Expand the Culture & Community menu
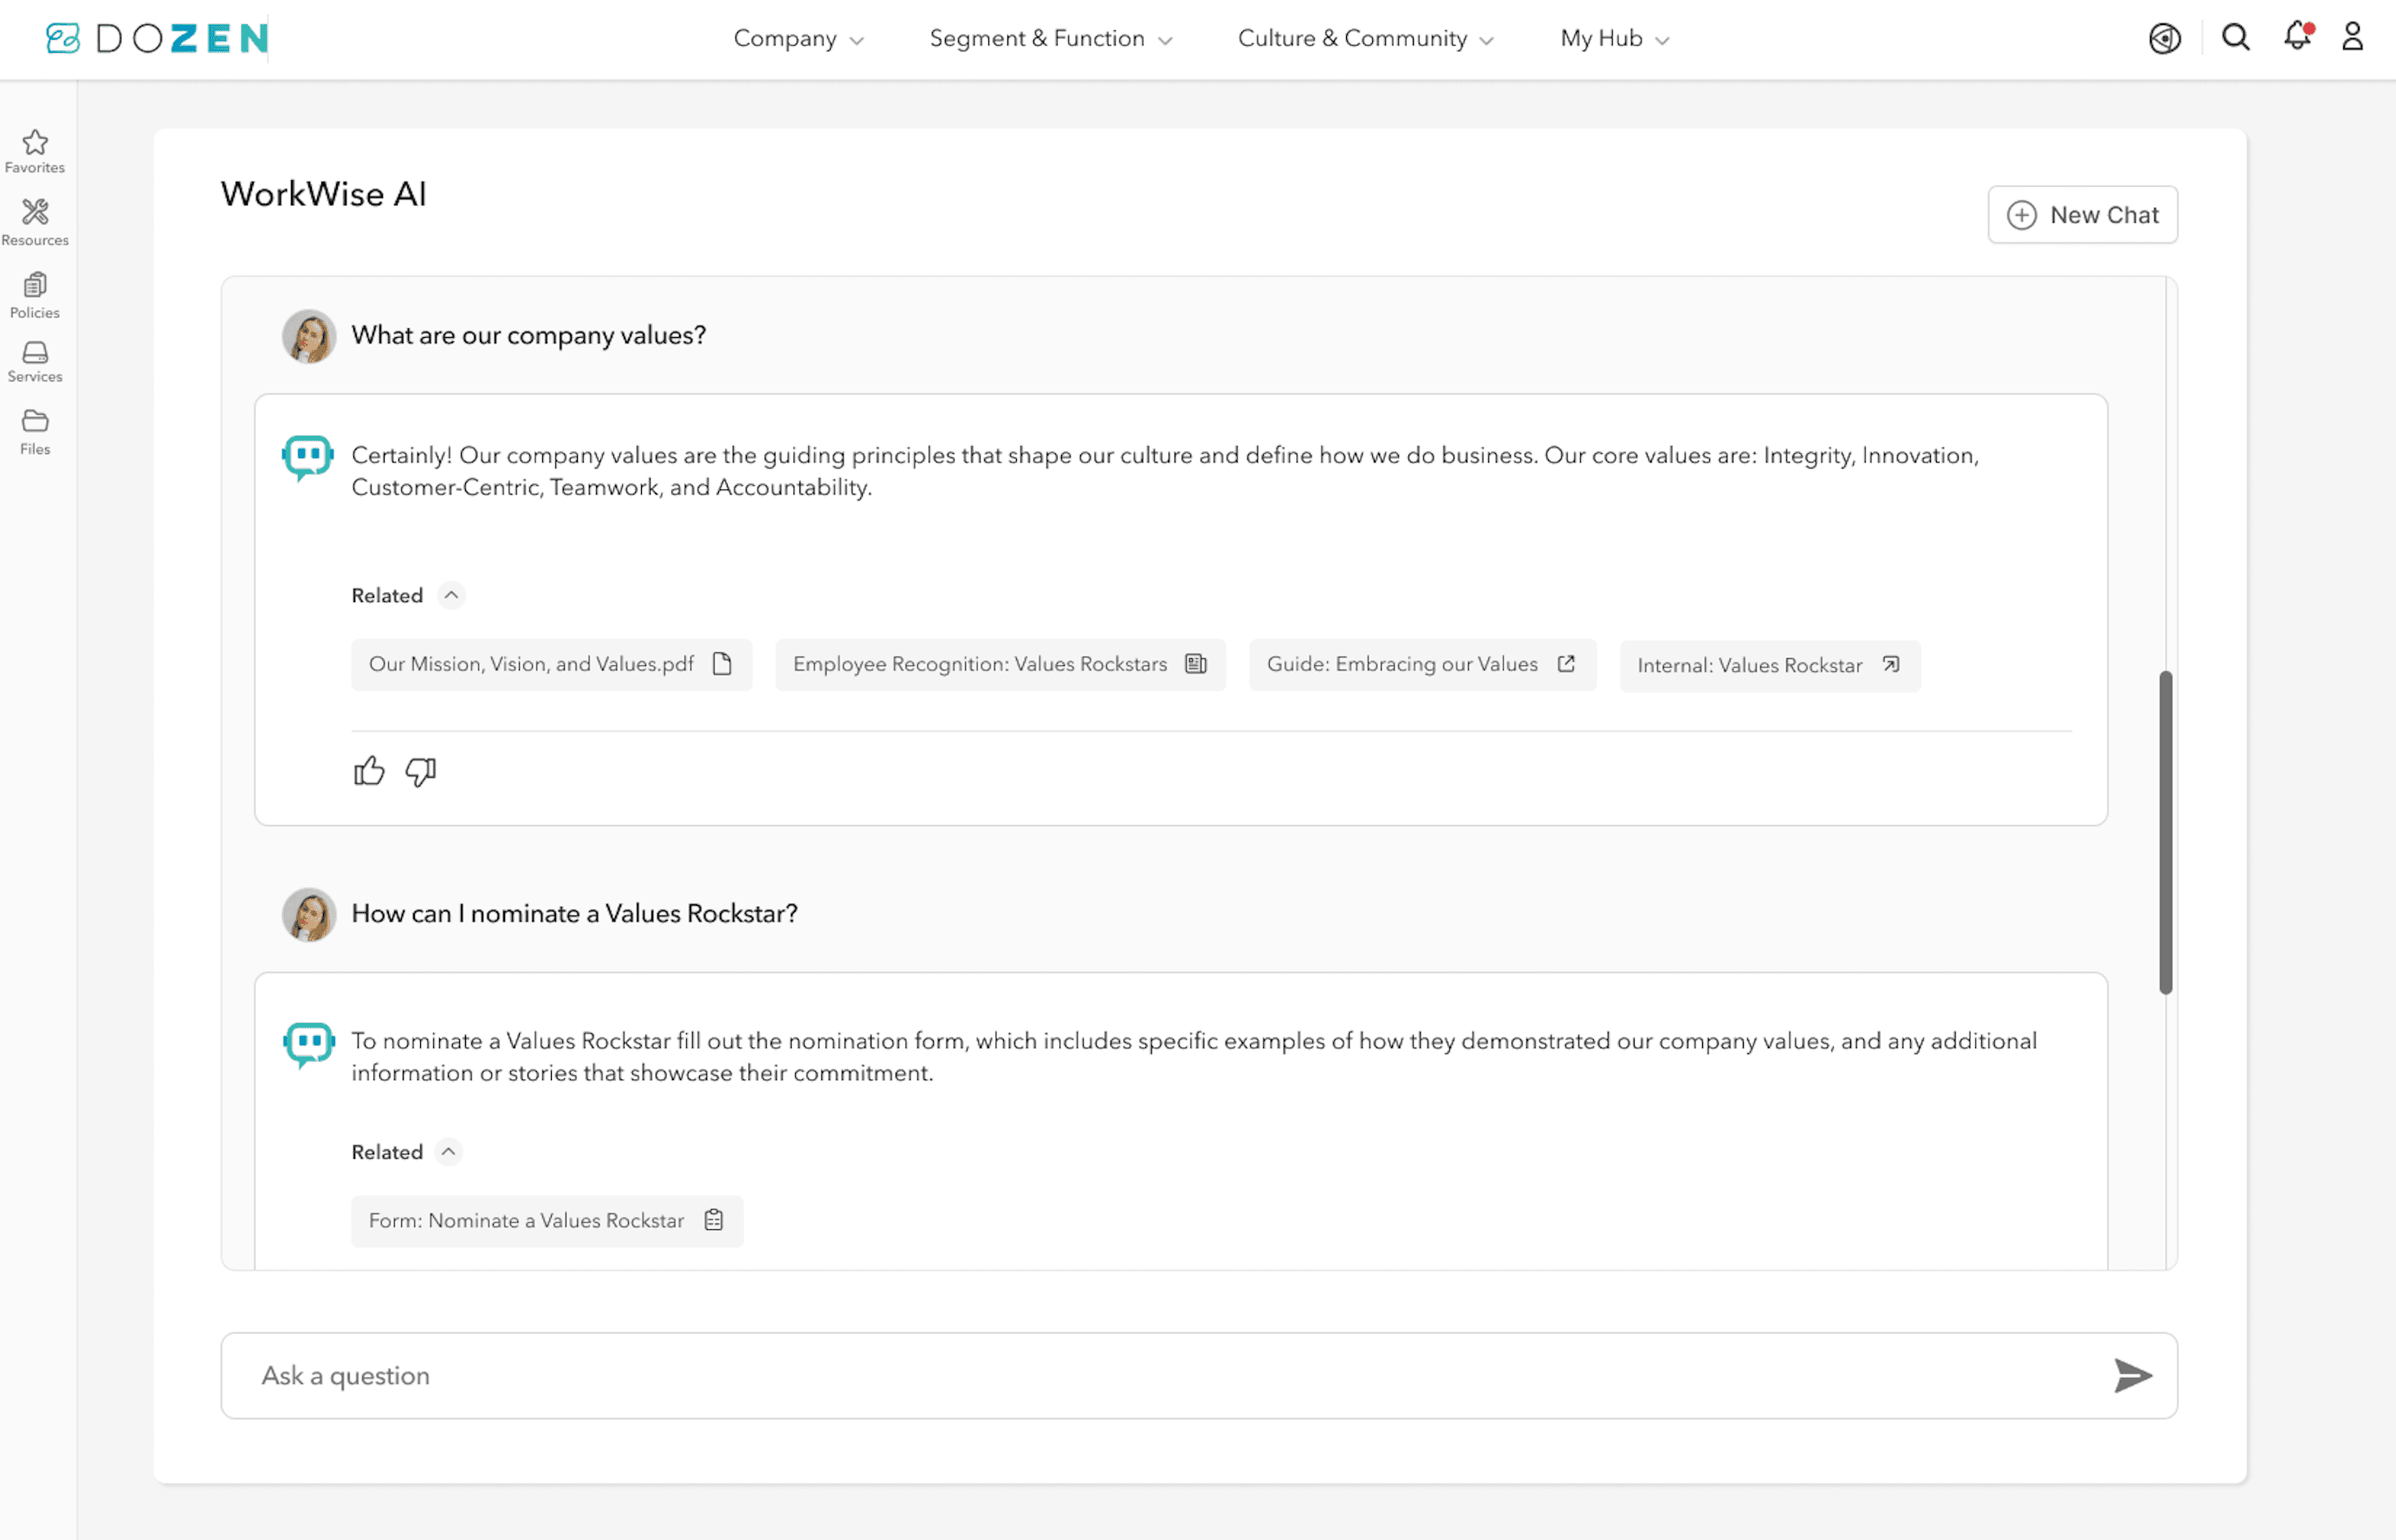Image resolution: width=2396 pixels, height=1540 pixels. (x=1366, y=38)
